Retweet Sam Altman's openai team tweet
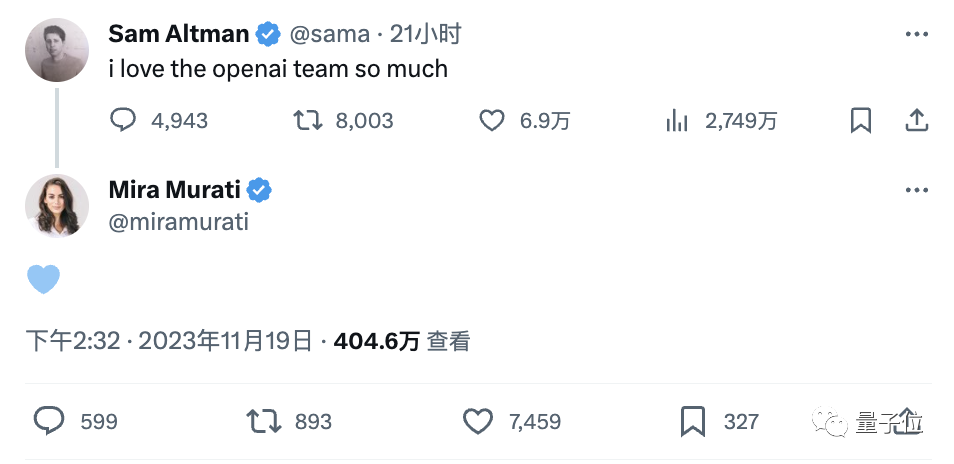The width and height of the screenshot is (954, 464). click(x=306, y=121)
